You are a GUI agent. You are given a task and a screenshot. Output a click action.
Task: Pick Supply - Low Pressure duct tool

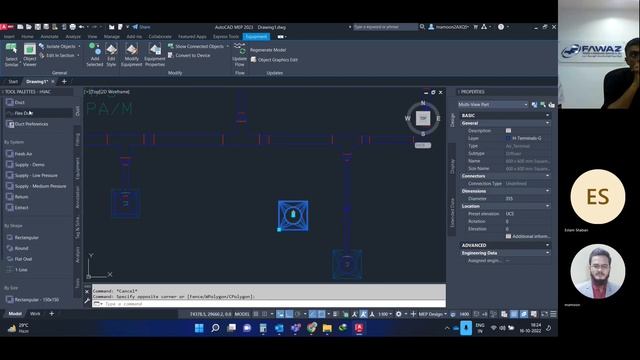[32, 175]
